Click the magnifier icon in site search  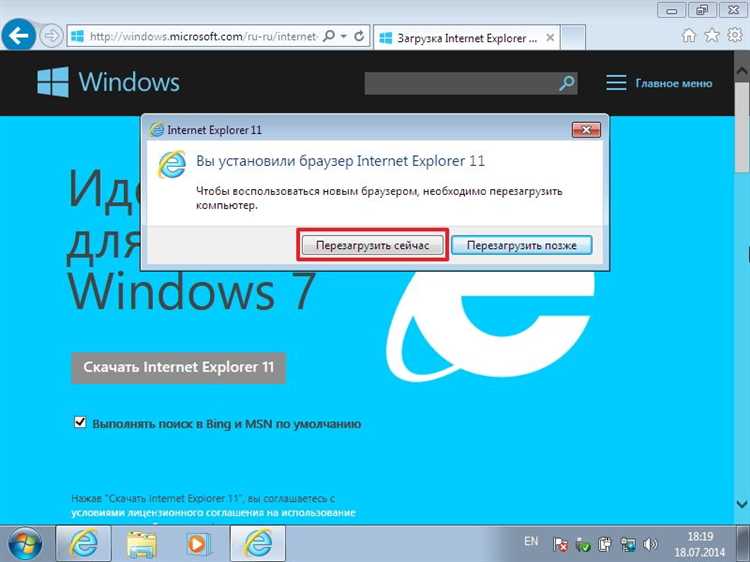567,83
